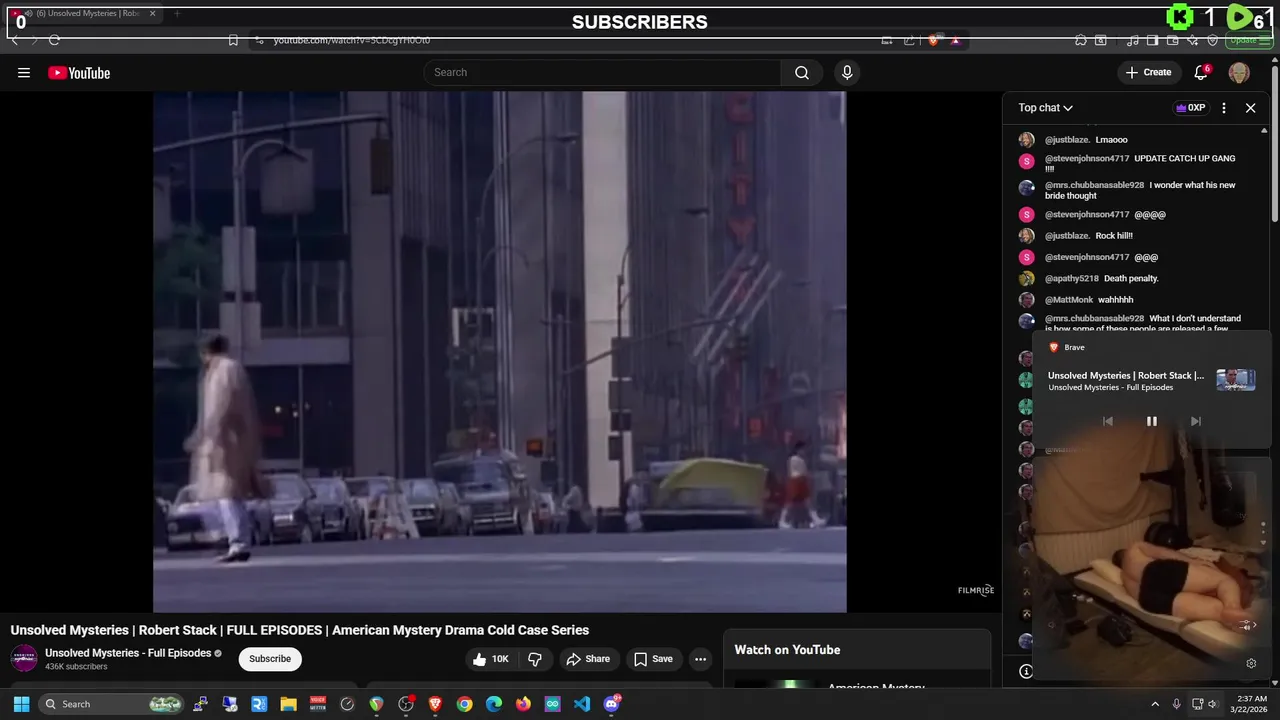This screenshot has height=720, width=1280.
Task: Open the OXP channel membership badge
Action: (x=1190, y=107)
